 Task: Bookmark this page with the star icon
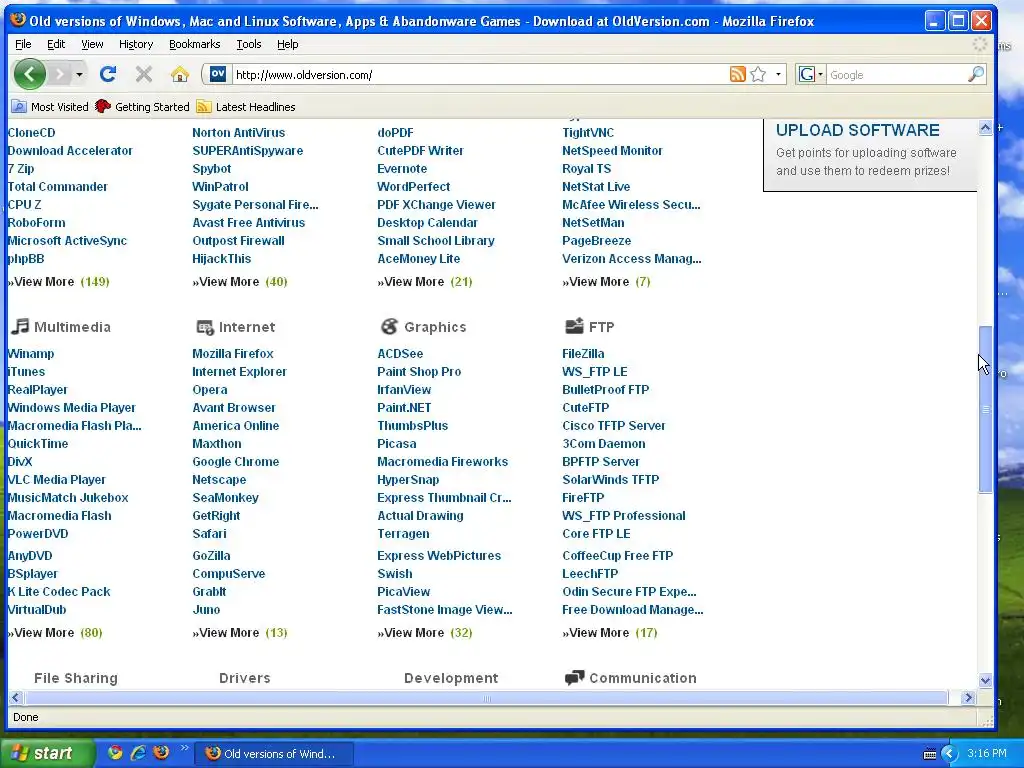758,74
